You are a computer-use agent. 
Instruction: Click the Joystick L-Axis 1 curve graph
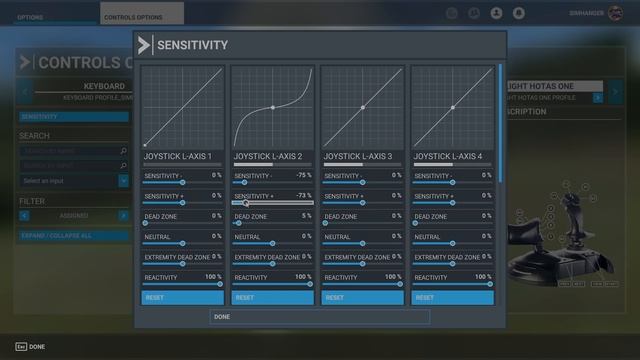click(182, 107)
